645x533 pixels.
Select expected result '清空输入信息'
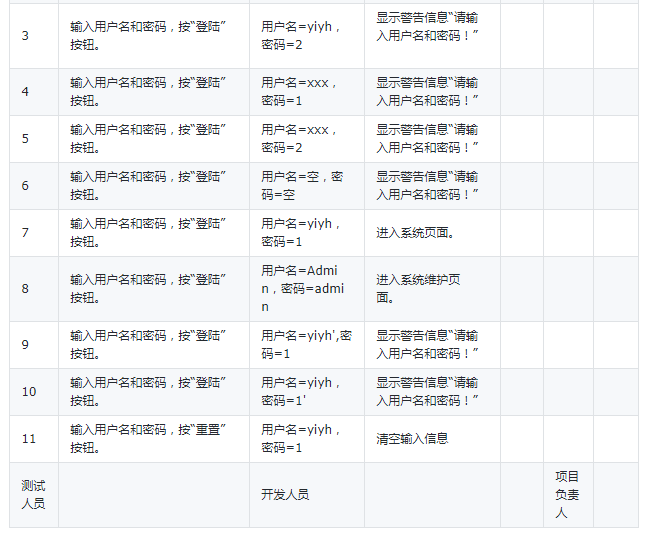tap(412, 439)
